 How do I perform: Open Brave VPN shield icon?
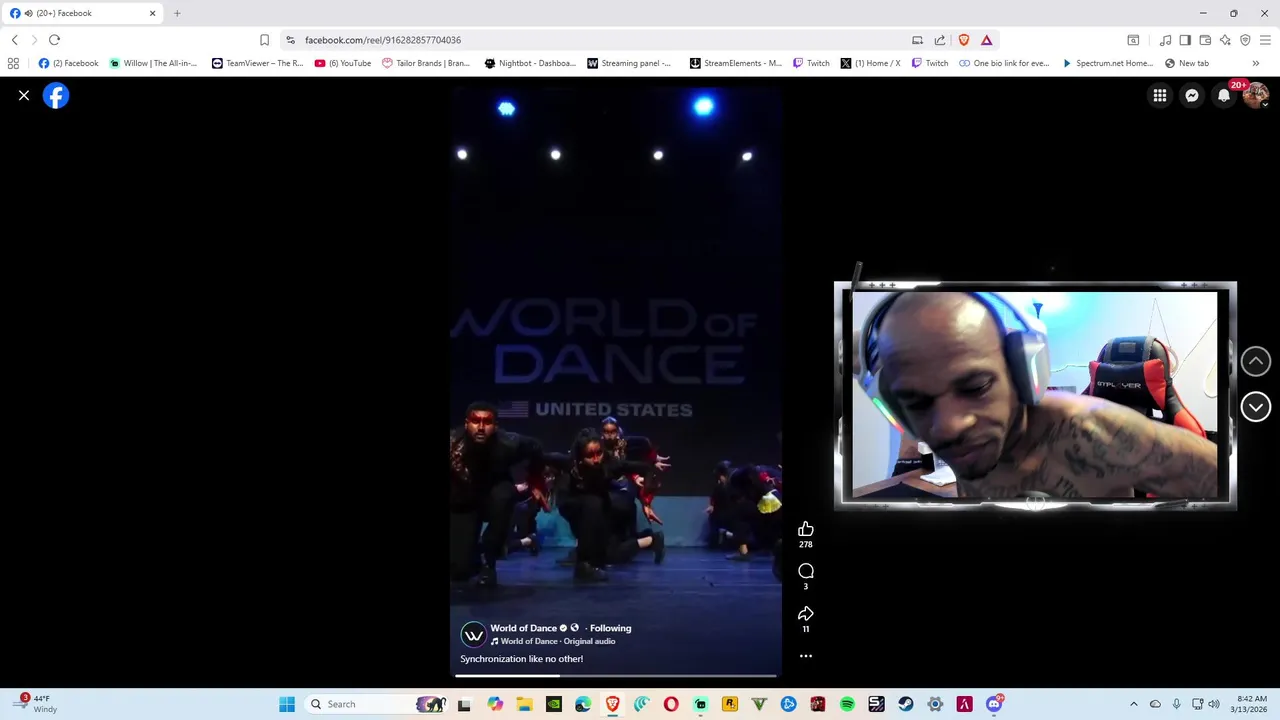pyautogui.click(x=1245, y=40)
